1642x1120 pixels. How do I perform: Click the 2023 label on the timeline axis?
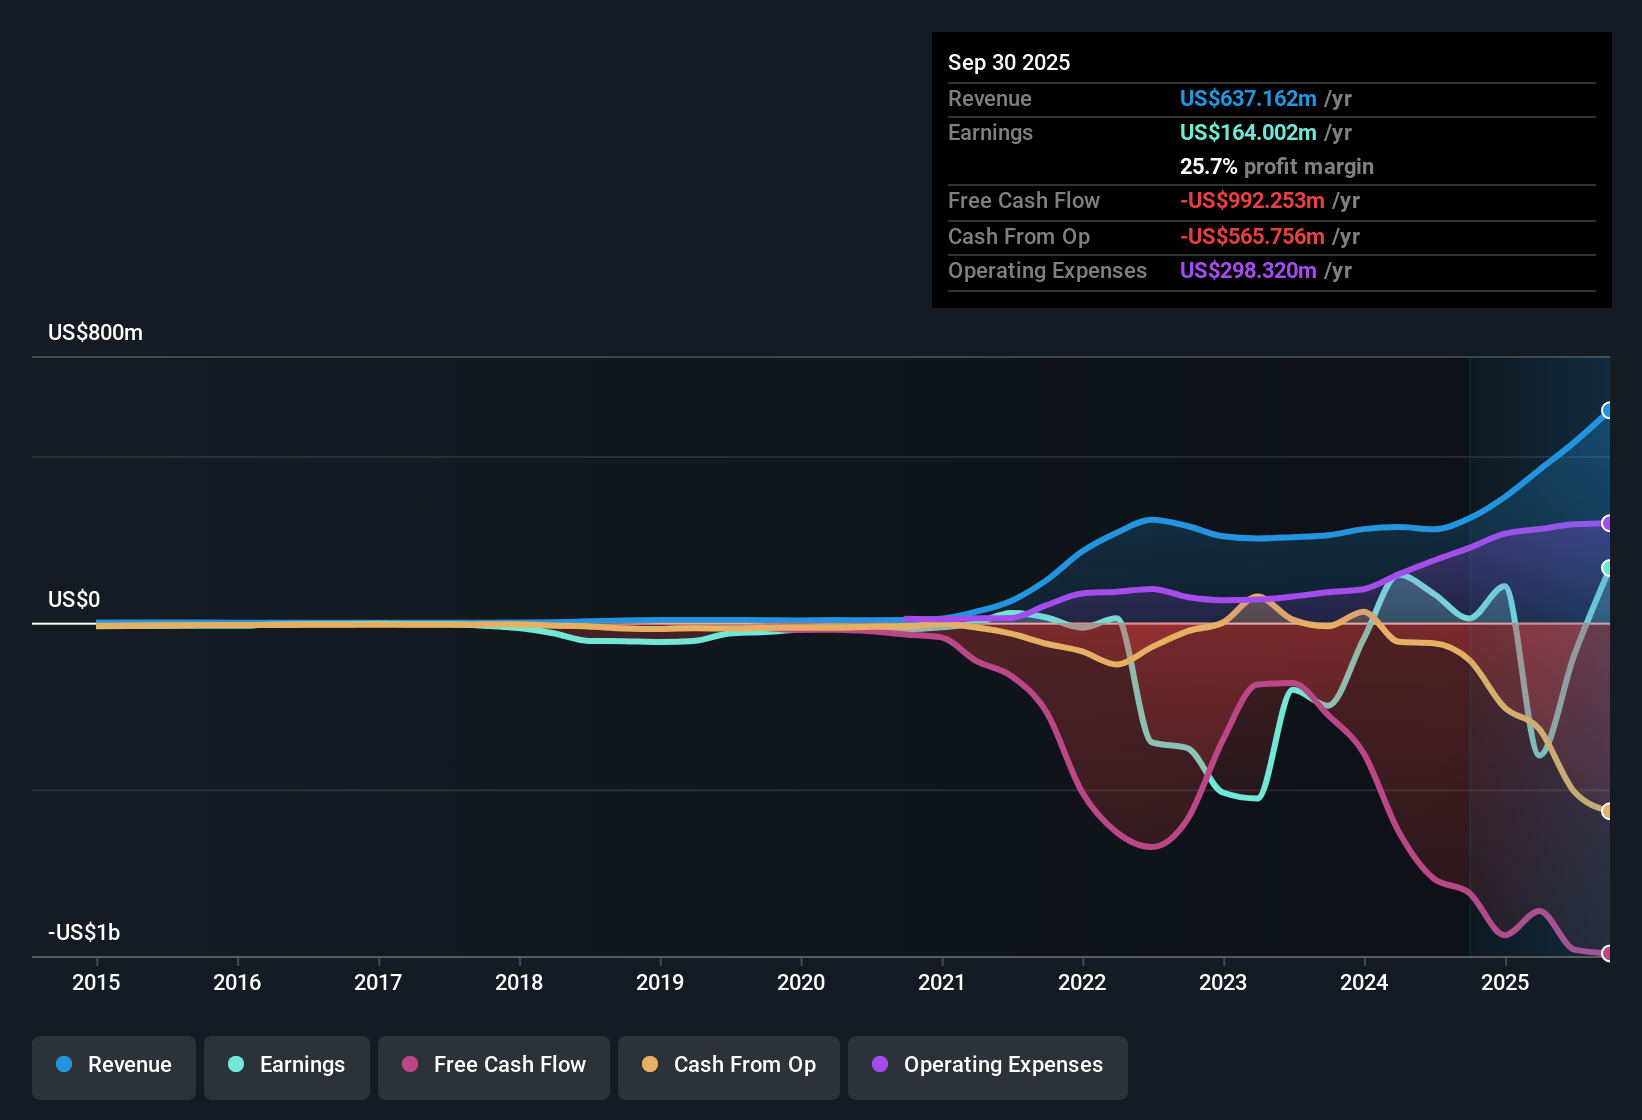1223,983
